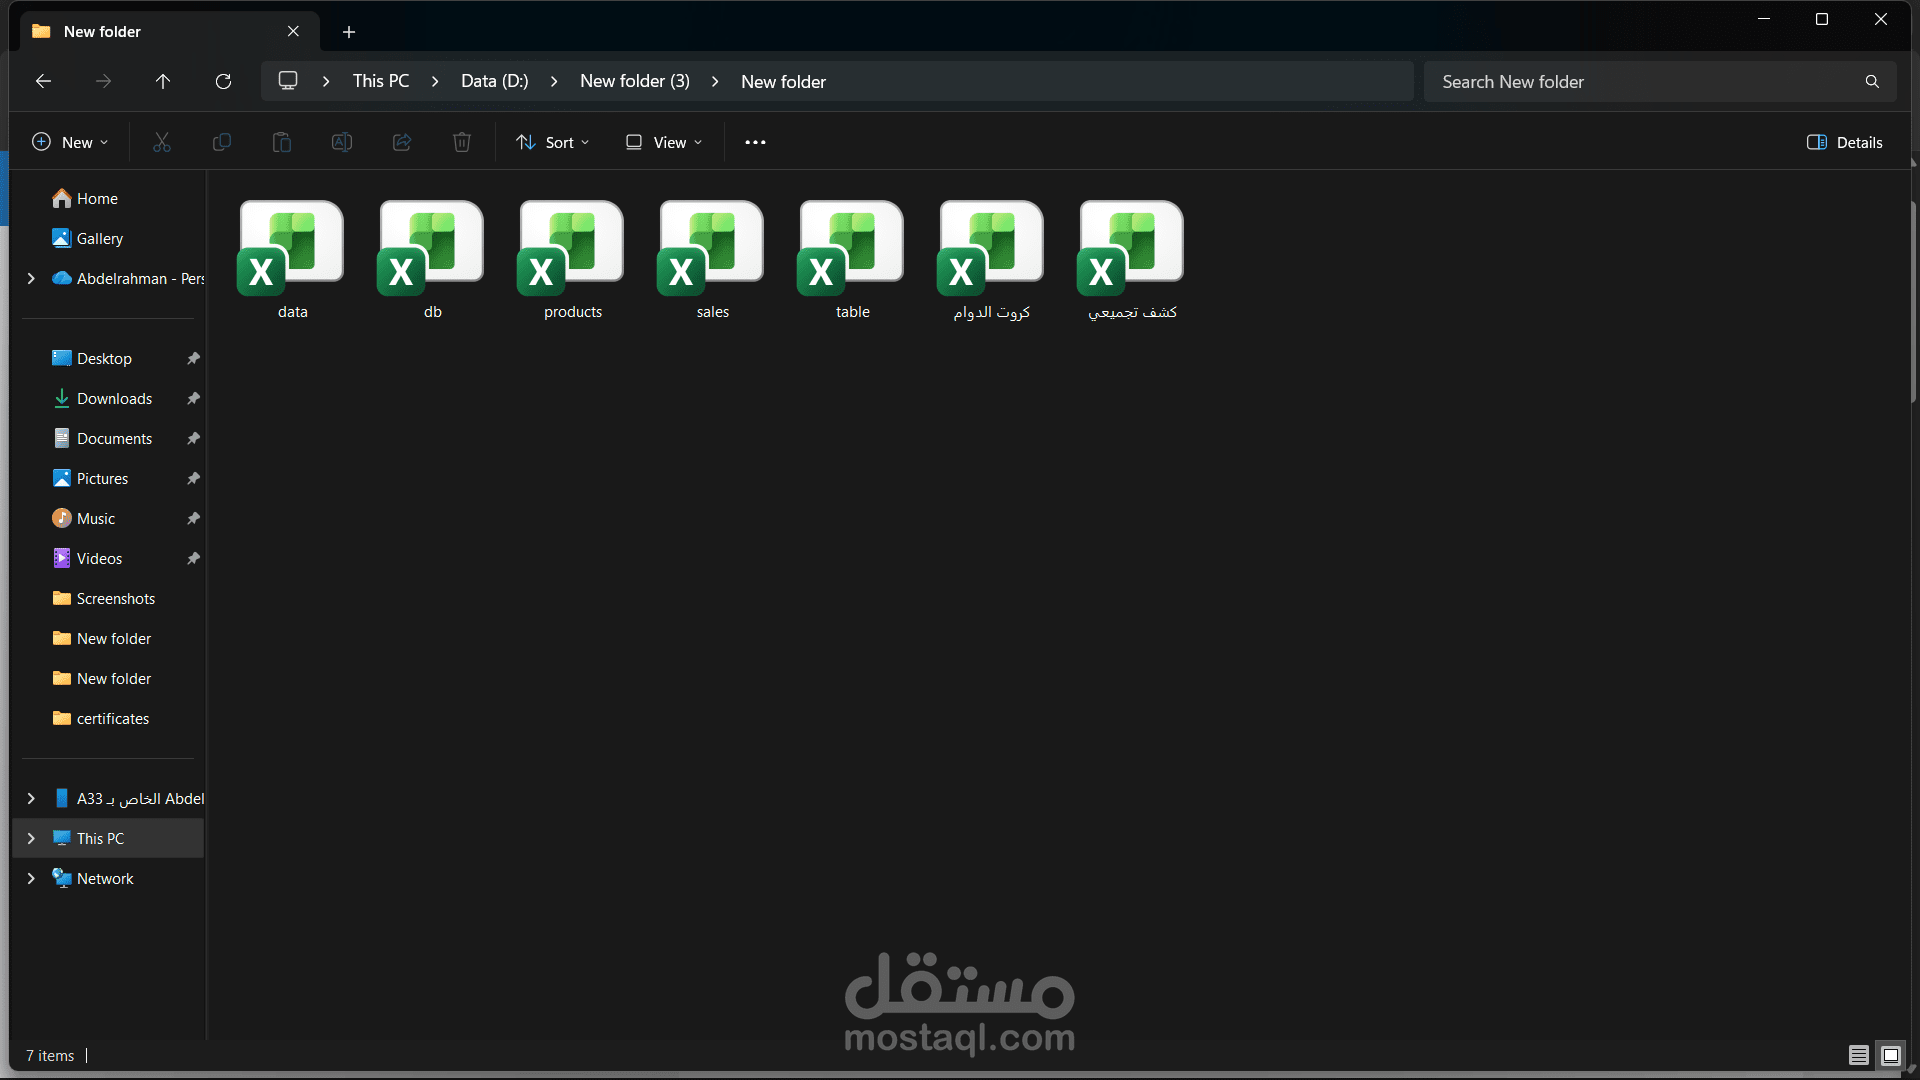Image resolution: width=1920 pixels, height=1080 pixels.
Task: Click the Share toolbar icon
Action: [402, 142]
